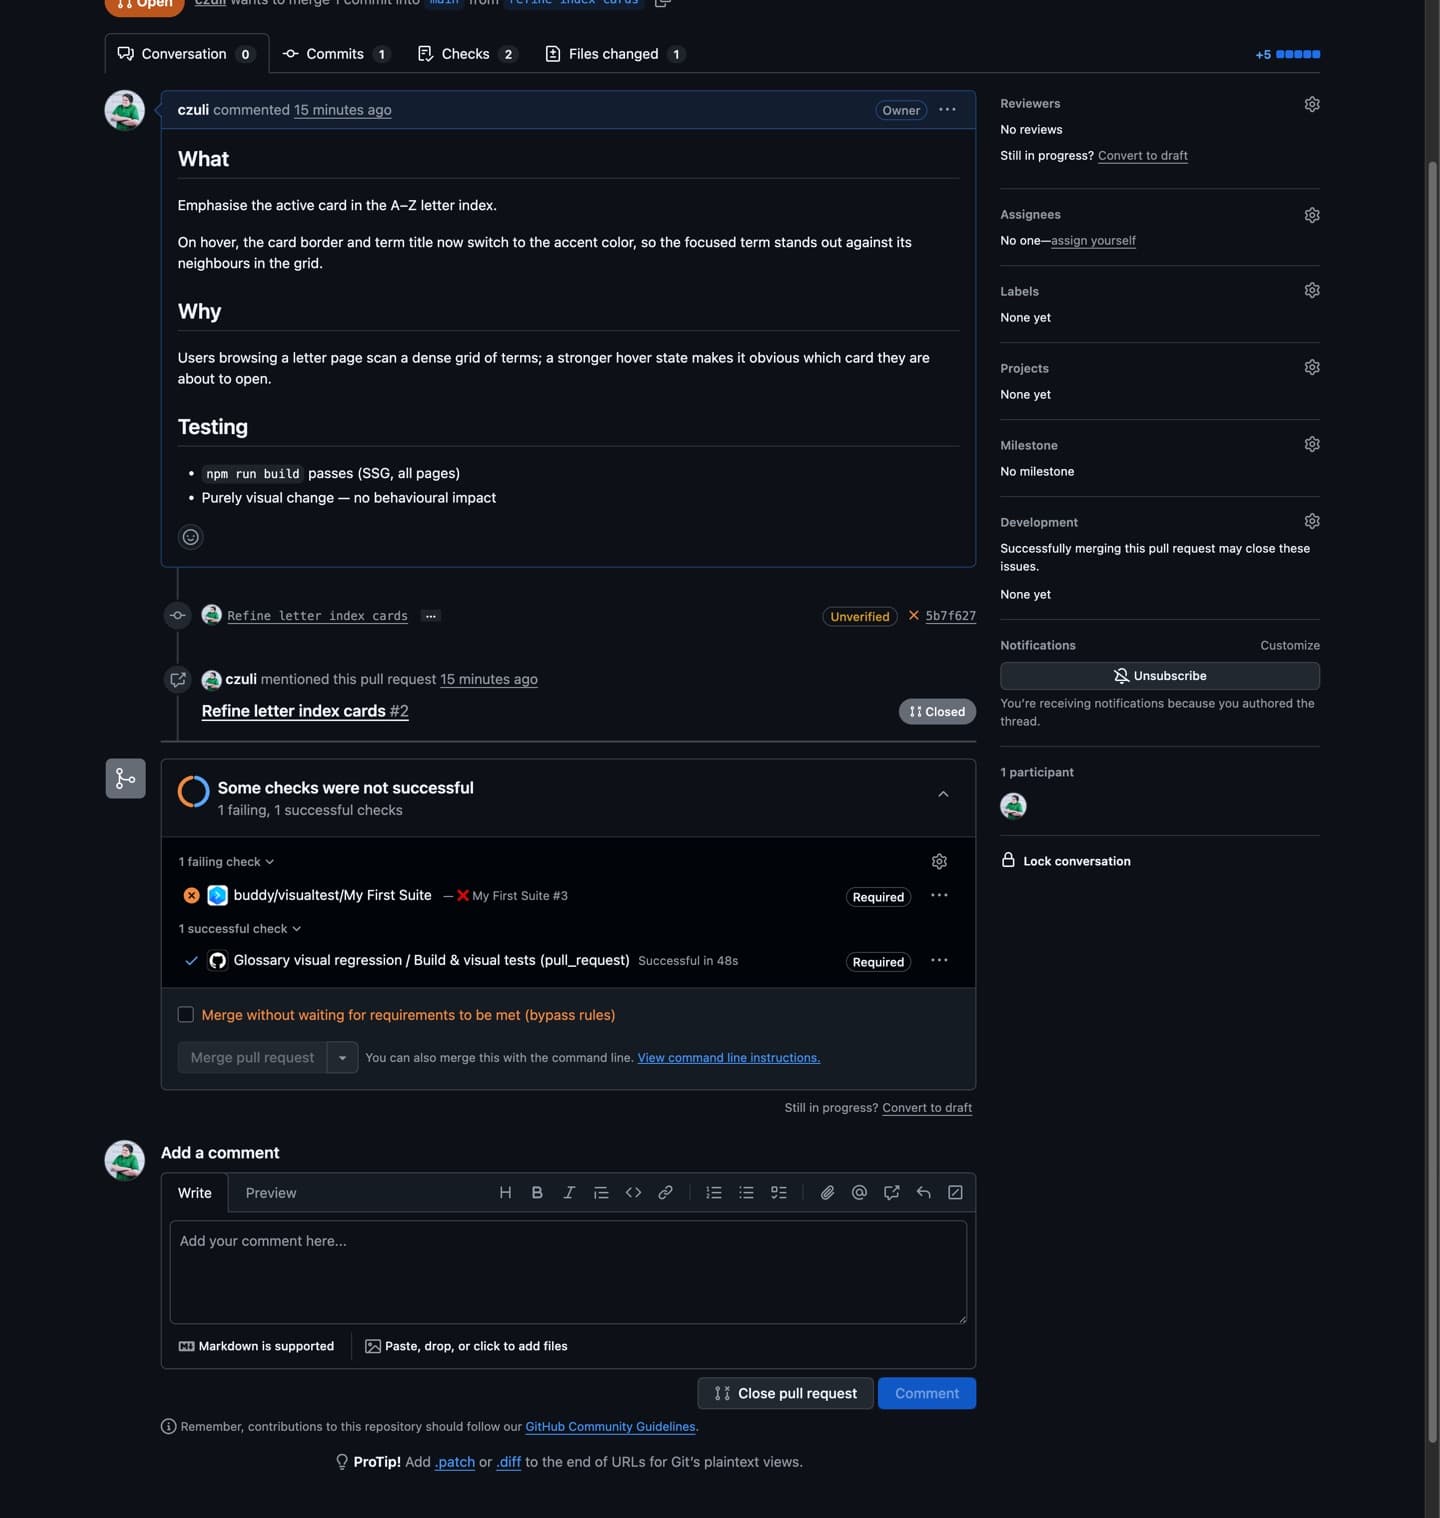Open Labels settings gear
Viewport: 1440px width, 1518px height.
pyautogui.click(x=1312, y=290)
